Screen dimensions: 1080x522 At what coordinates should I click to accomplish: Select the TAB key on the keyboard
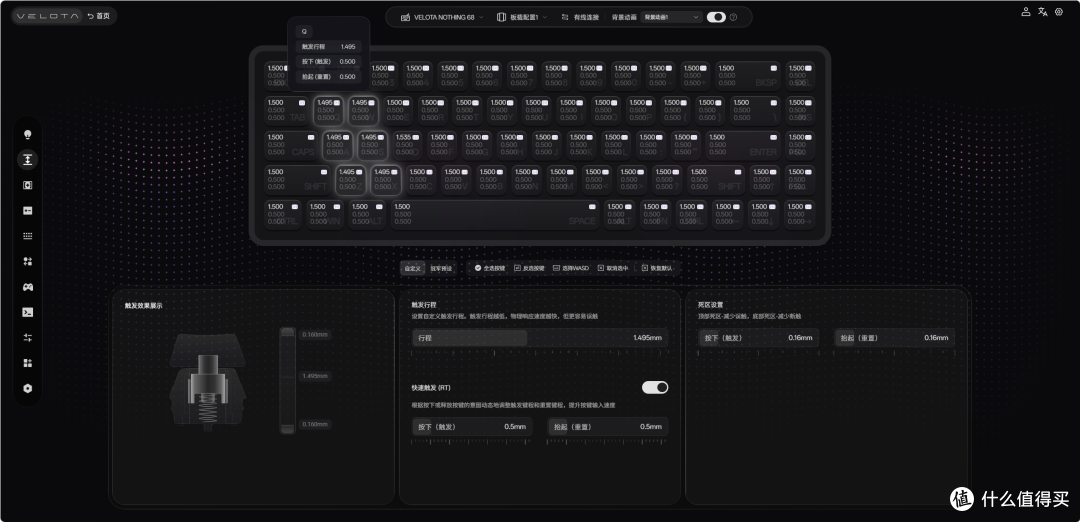(287, 110)
